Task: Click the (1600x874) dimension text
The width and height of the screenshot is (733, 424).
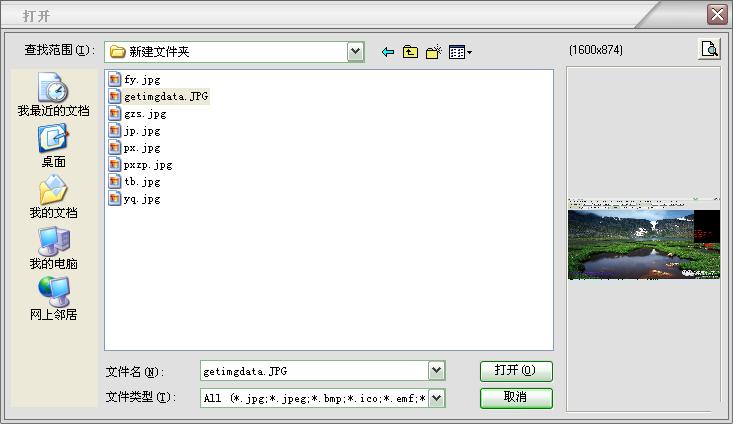Action: (596, 50)
